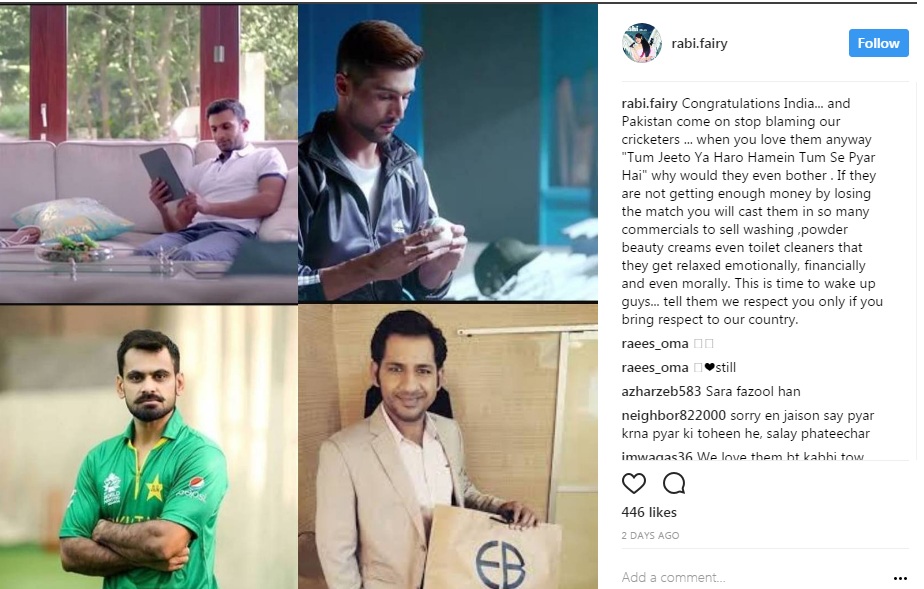Screen dimensions: 924x589
Task: Open the 2 DAYS AGO timestamp
Action: [650, 535]
